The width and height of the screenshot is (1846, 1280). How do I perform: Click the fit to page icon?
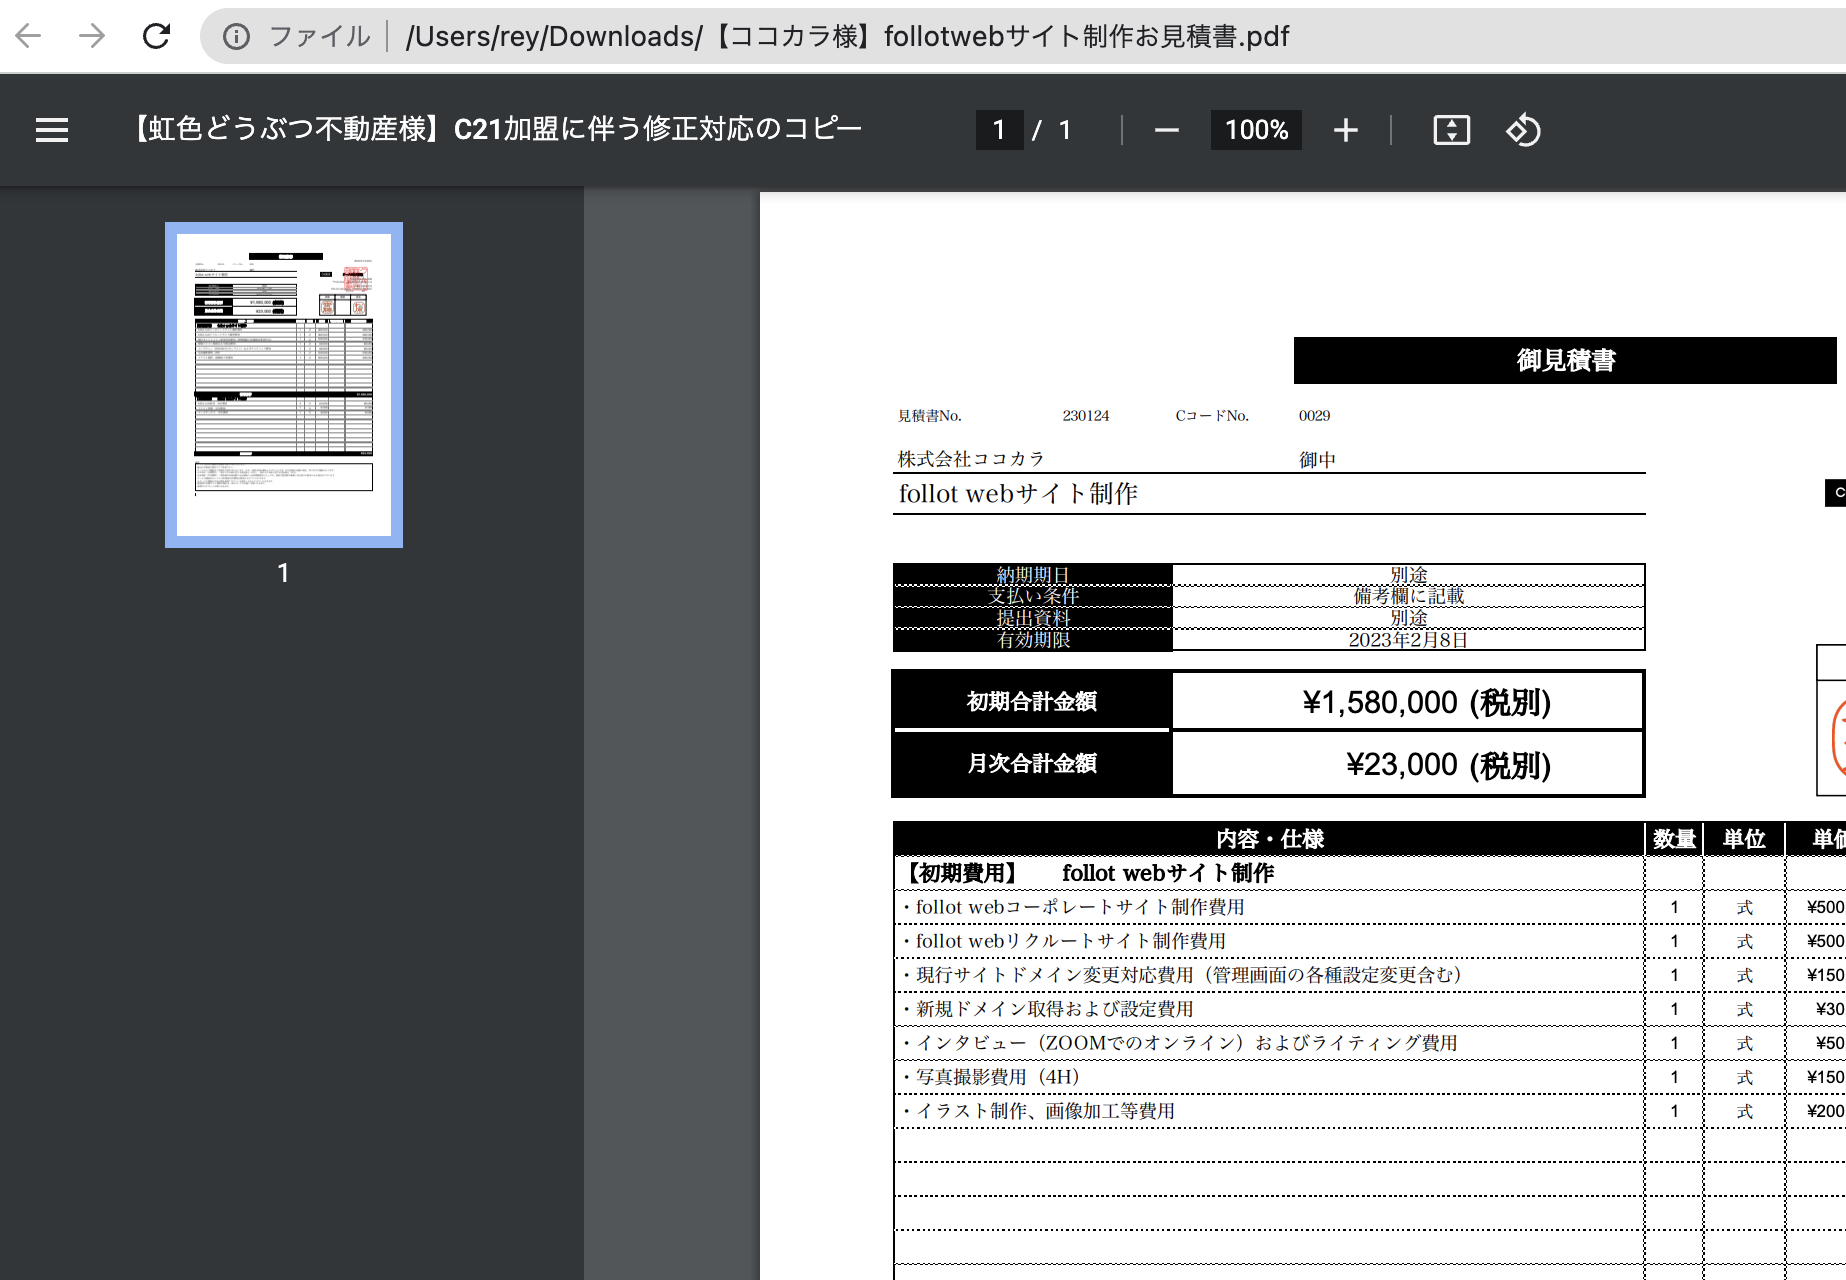pos(1451,130)
